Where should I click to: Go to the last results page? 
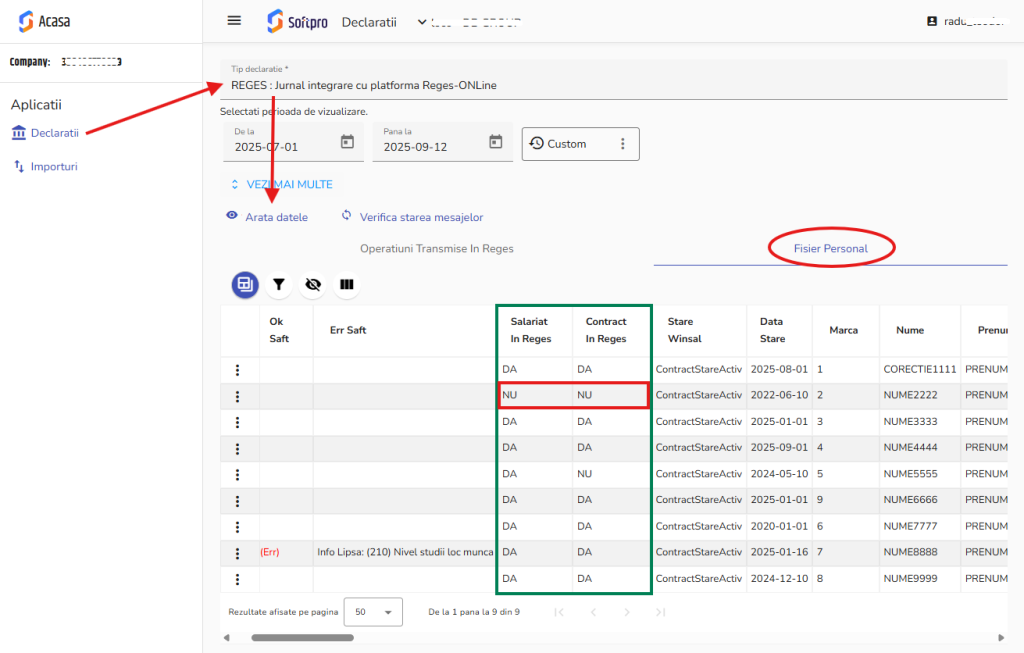point(661,612)
